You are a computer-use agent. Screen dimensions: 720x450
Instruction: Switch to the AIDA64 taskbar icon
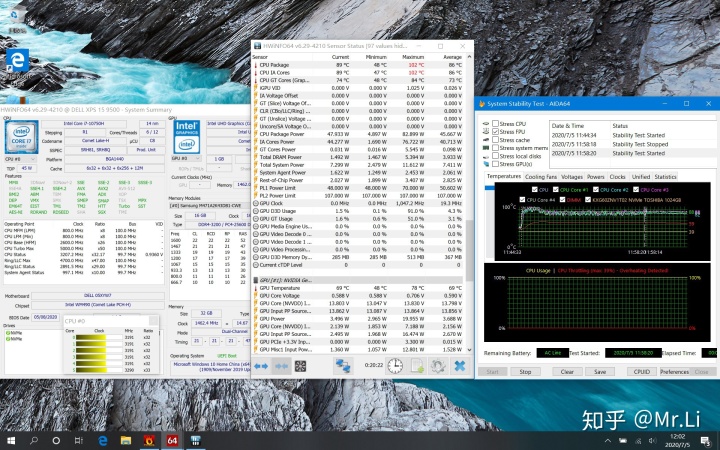[x=172, y=441]
